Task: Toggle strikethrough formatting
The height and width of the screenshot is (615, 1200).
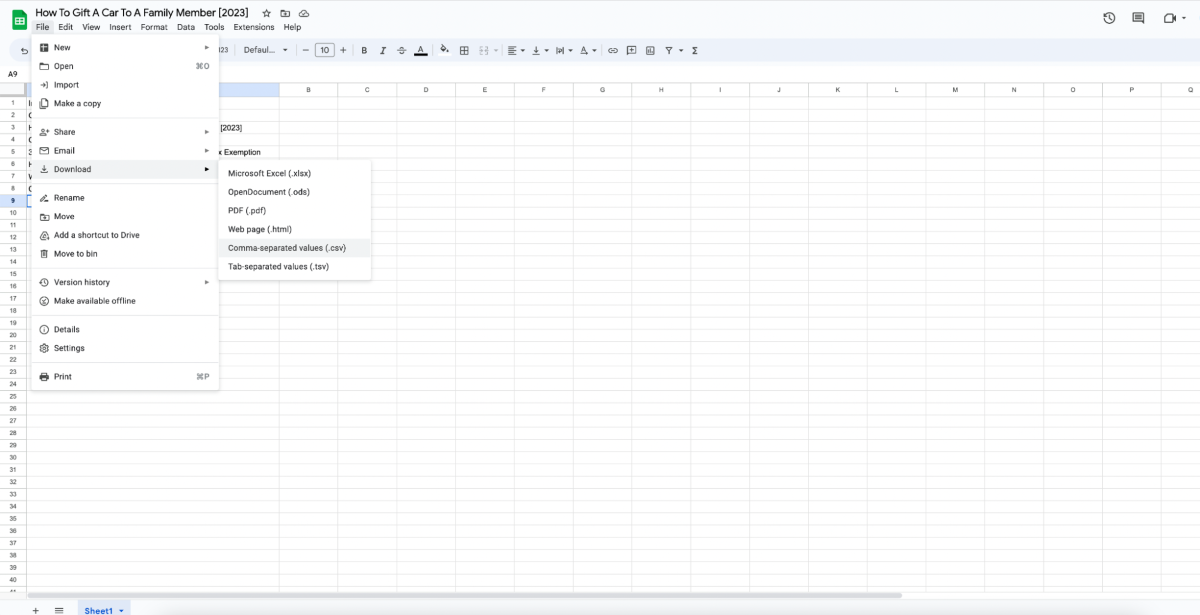Action: [x=402, y=50]
